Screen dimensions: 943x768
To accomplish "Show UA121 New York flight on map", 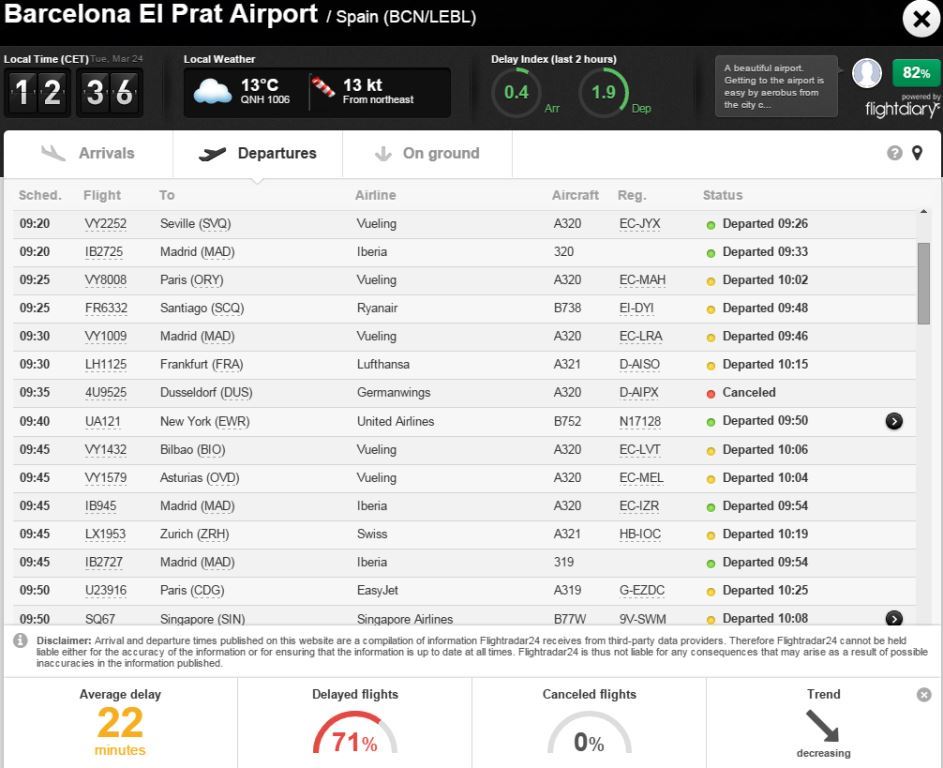I will (894, 421).
